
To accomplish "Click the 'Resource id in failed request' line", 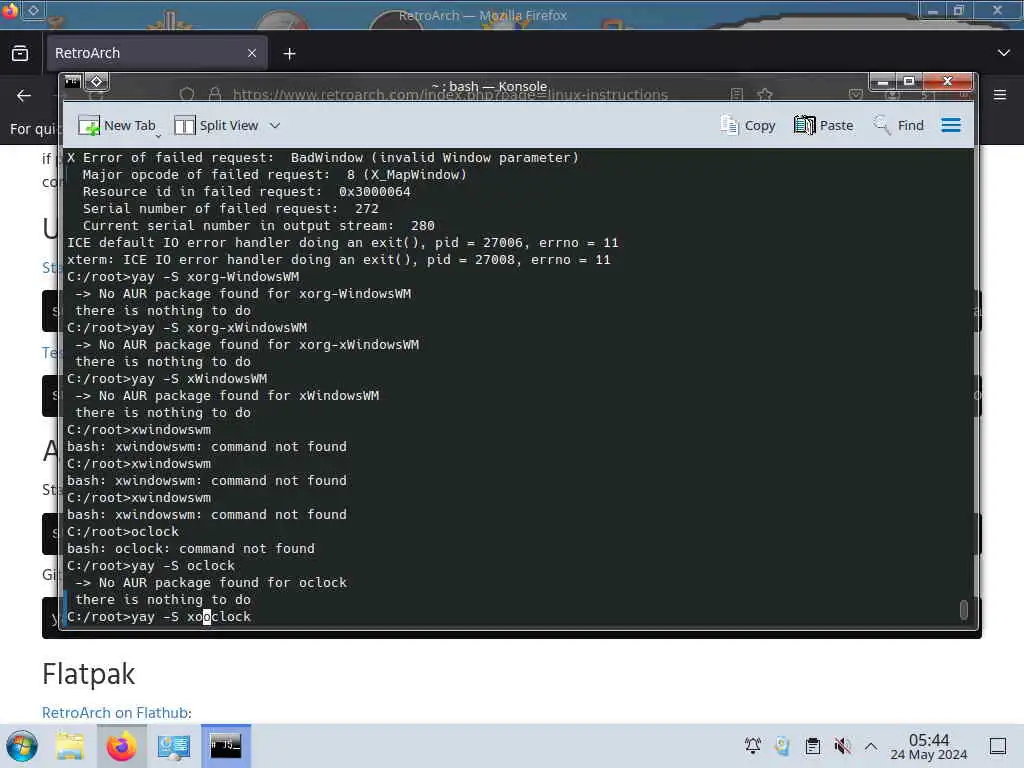I will (246, 191).
